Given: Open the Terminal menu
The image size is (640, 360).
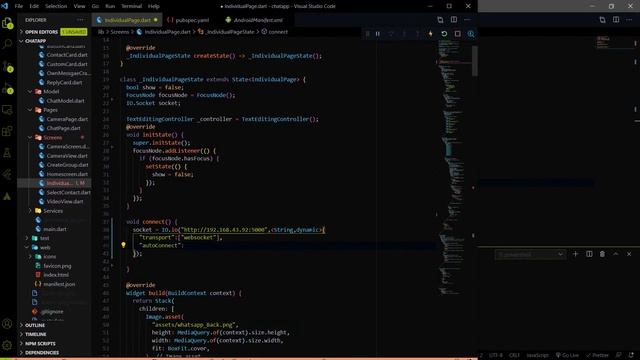Looking at the screenshot, I should (131, 6).
